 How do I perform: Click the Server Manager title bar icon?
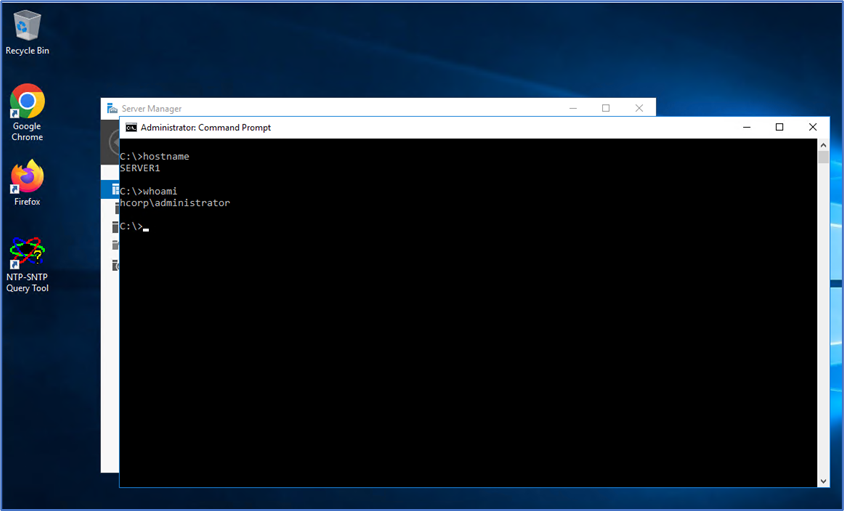click(x=112, y=108)
